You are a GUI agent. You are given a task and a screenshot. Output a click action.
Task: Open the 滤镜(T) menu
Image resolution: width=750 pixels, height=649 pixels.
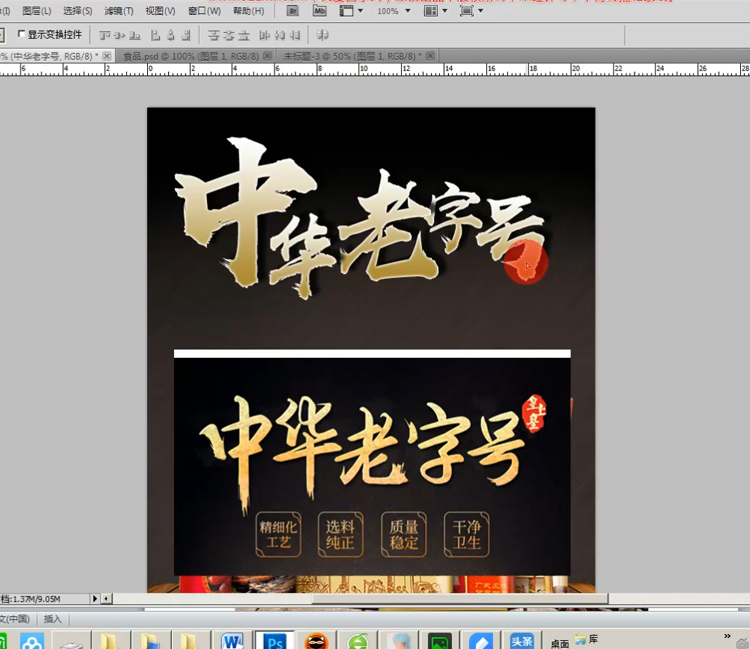point(119,11)
